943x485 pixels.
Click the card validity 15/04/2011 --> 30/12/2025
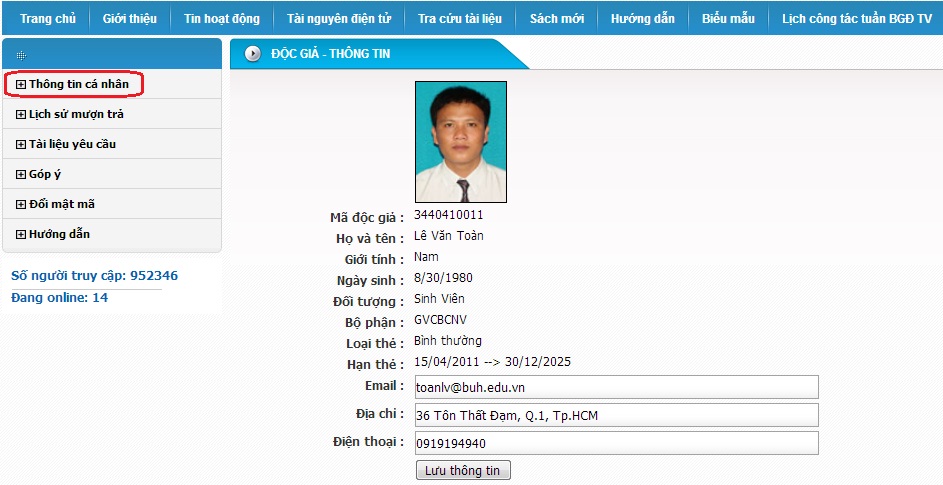[x=493, y=362]
